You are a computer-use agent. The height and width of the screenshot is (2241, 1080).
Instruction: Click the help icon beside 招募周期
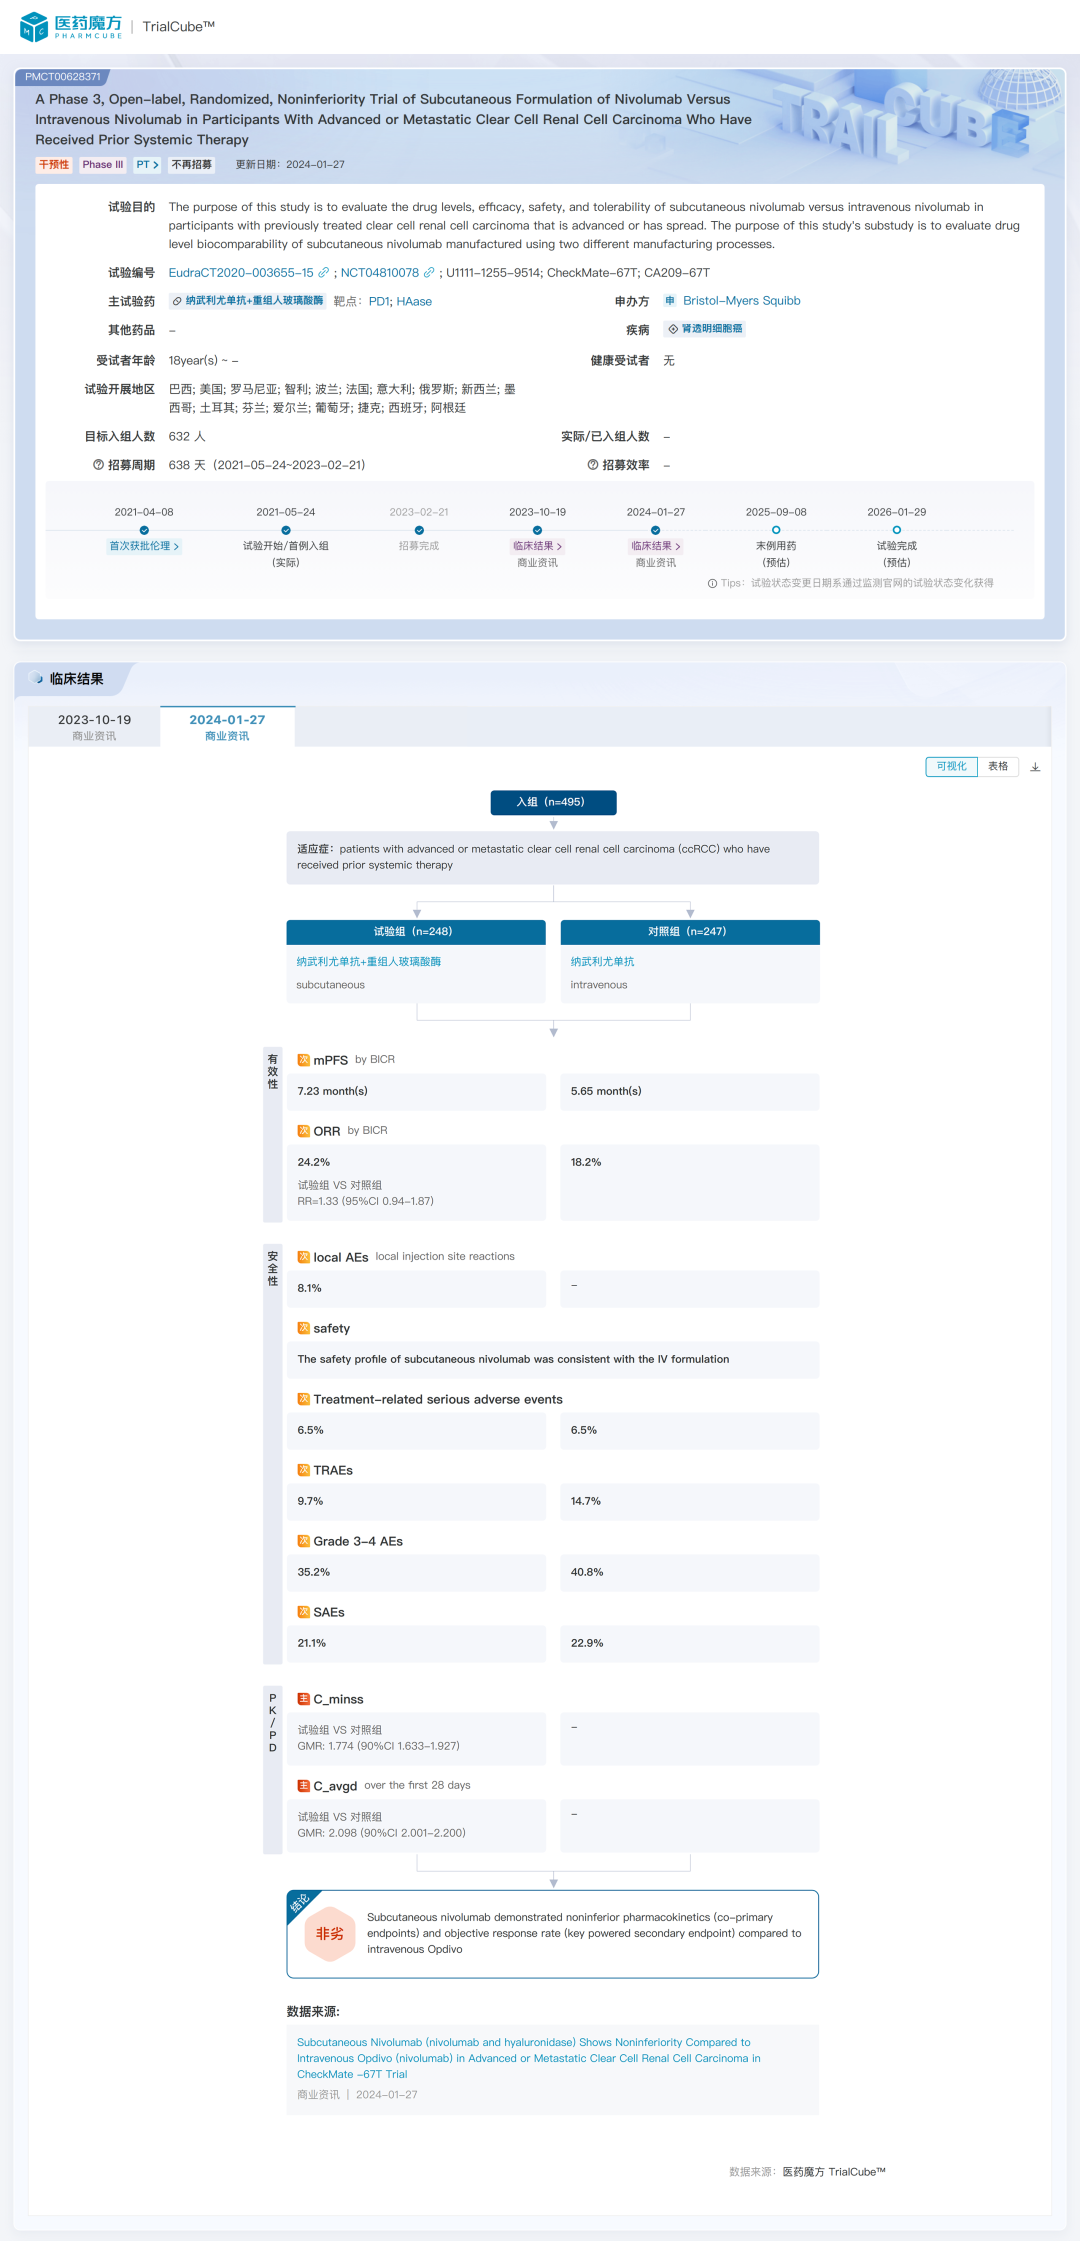tap(98, 465)
